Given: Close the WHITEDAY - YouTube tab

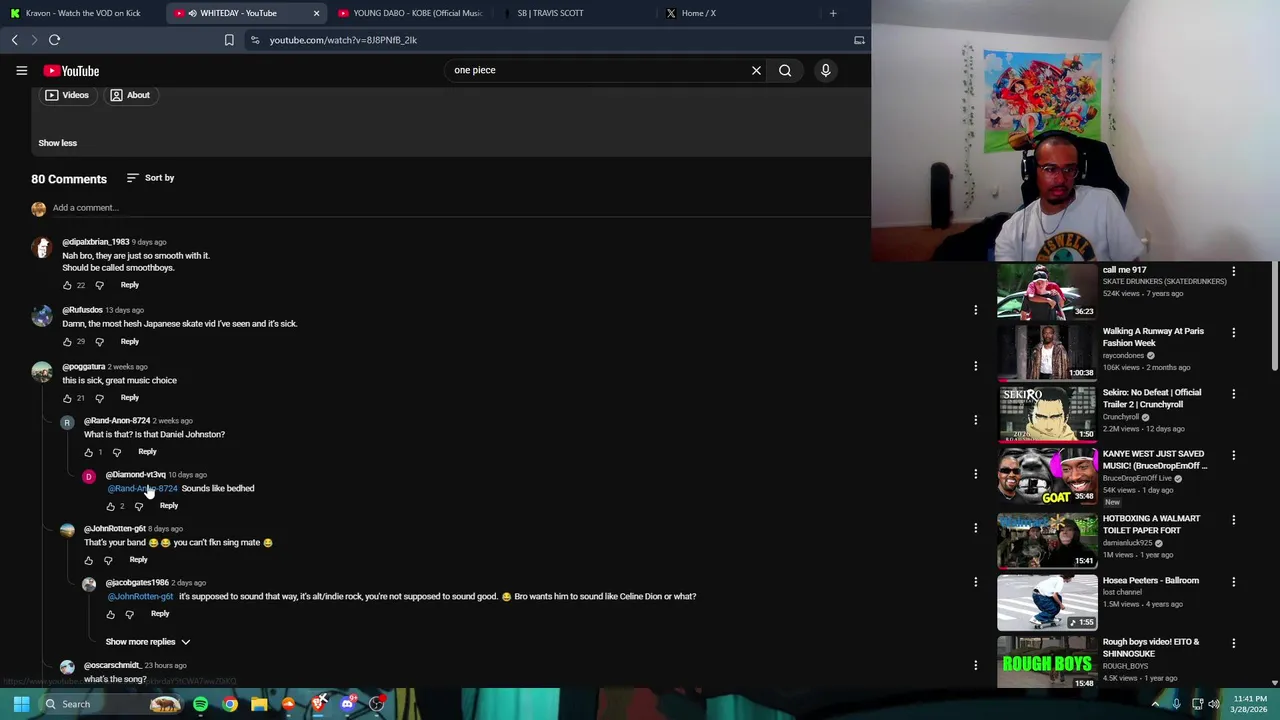Looking at the screenshot, I should (x=316, y=13).
